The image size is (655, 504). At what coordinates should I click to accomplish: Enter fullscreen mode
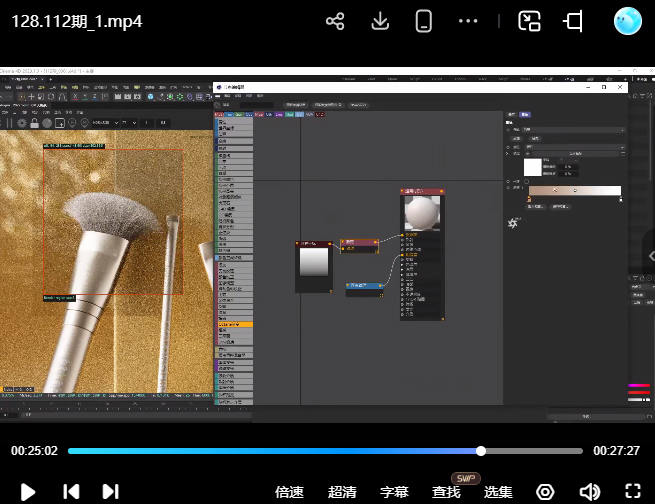633,491
